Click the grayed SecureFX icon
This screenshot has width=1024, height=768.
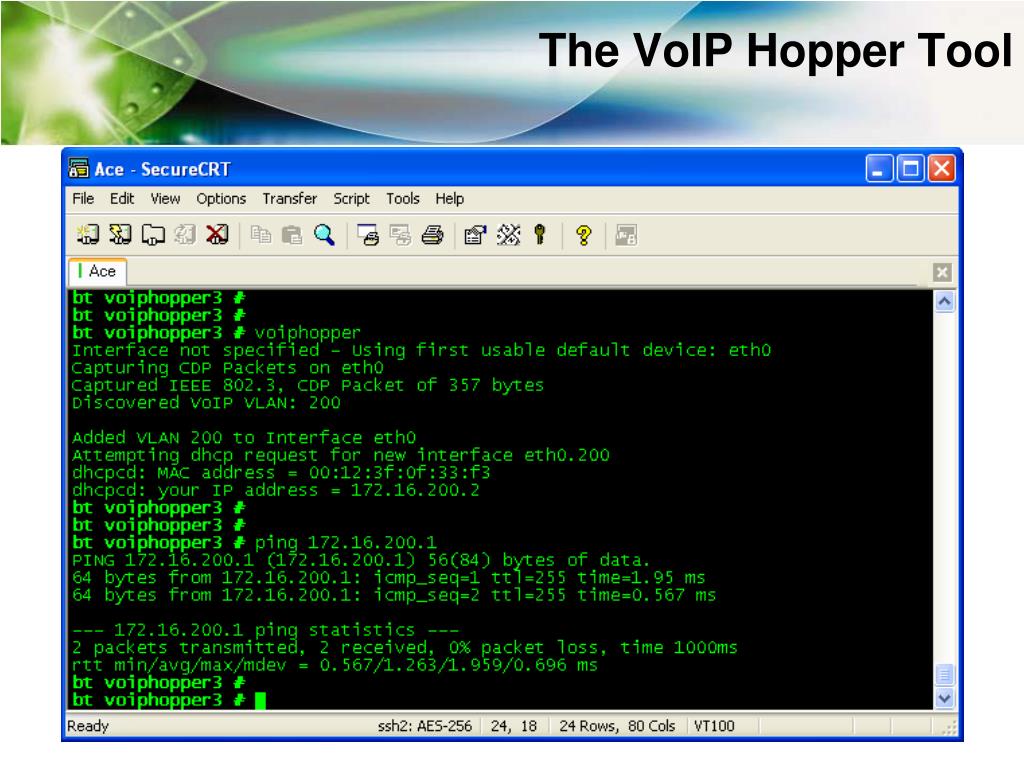point(626,234)
